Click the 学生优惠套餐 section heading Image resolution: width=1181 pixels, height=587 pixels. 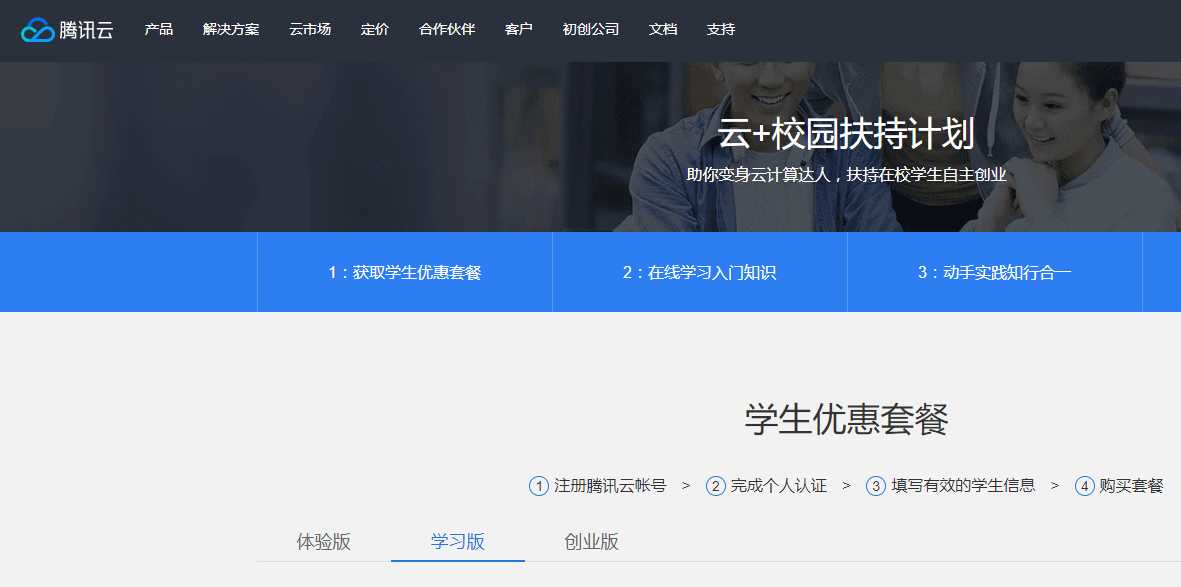[847, 420]
